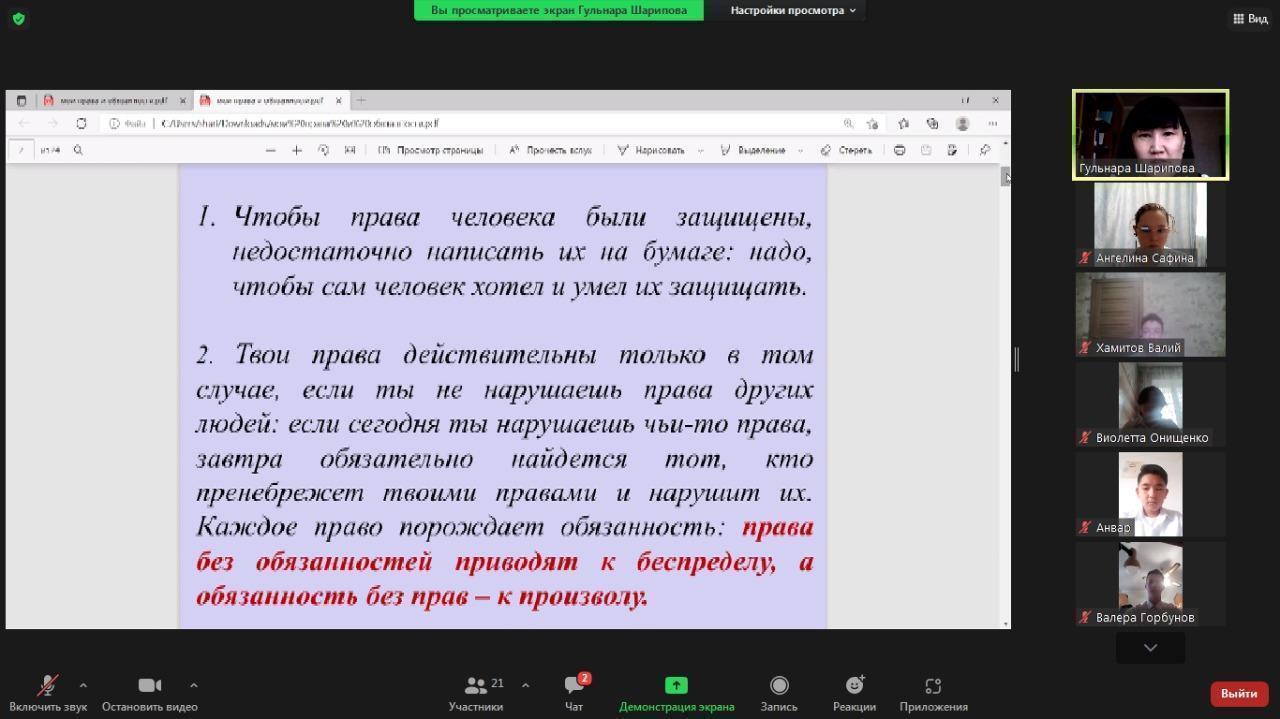The image size is (1280, 719).
Task: Start recording with Запись button
Action: 778,693
